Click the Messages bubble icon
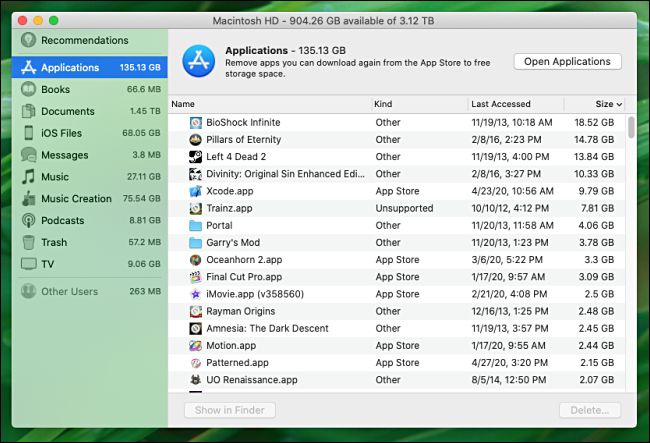650x443 pixels. point(28,155)
